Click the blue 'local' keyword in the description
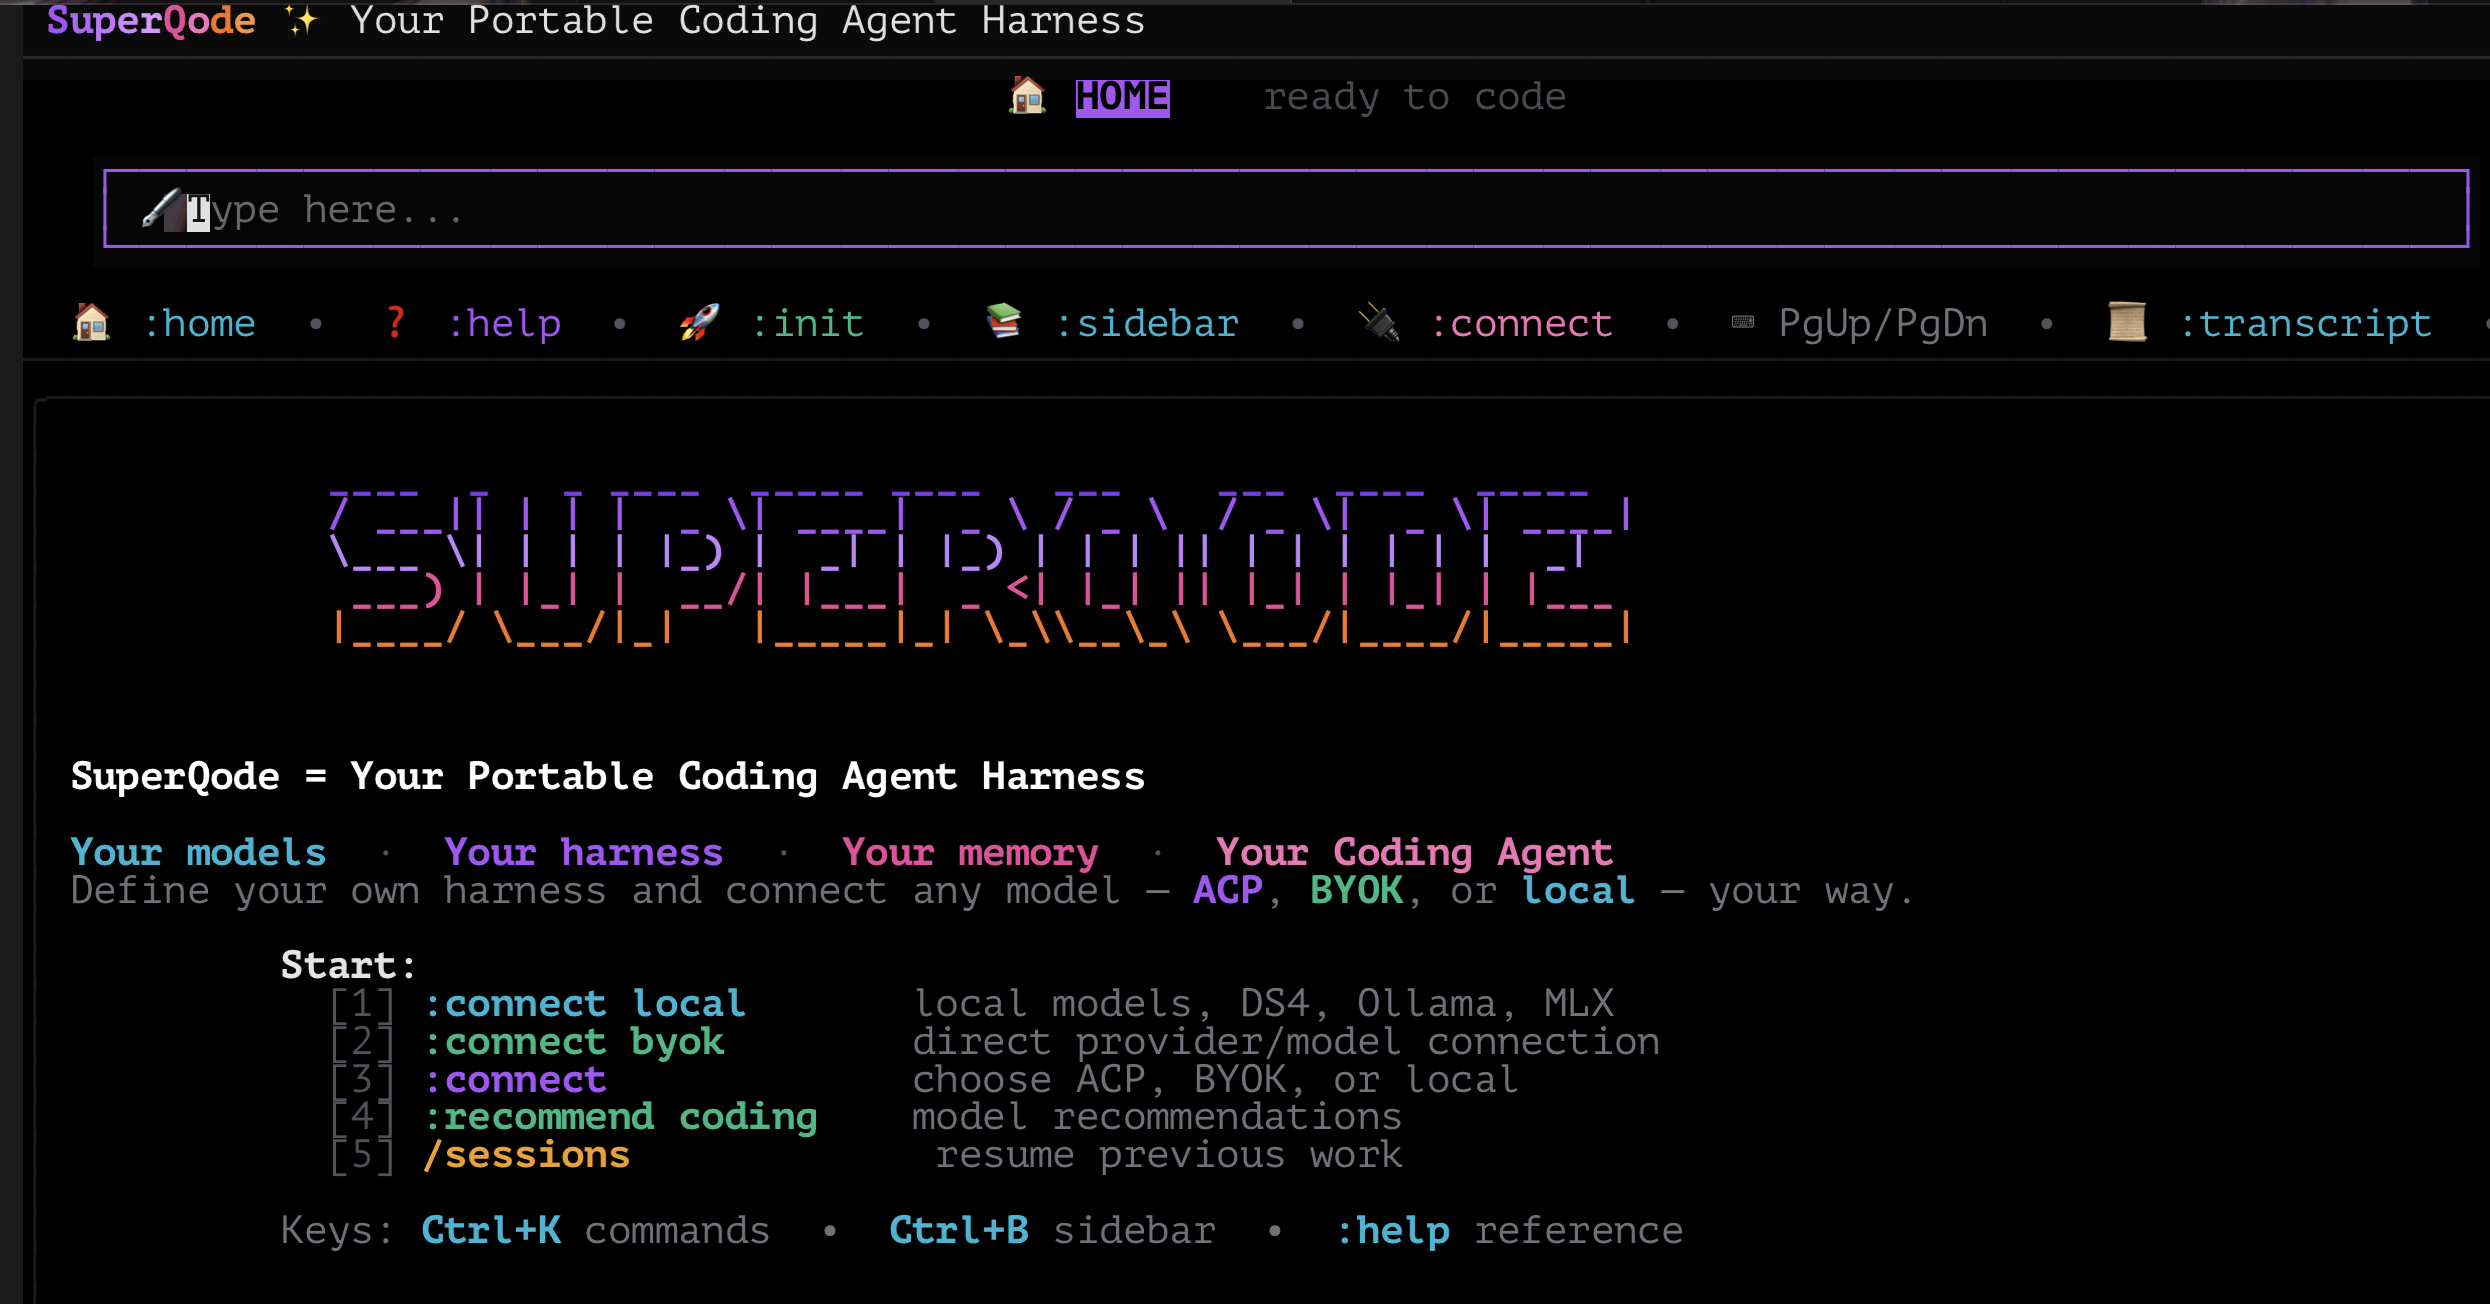Viewport: 2490px width, 1304px height. (x=1578, y=890)
